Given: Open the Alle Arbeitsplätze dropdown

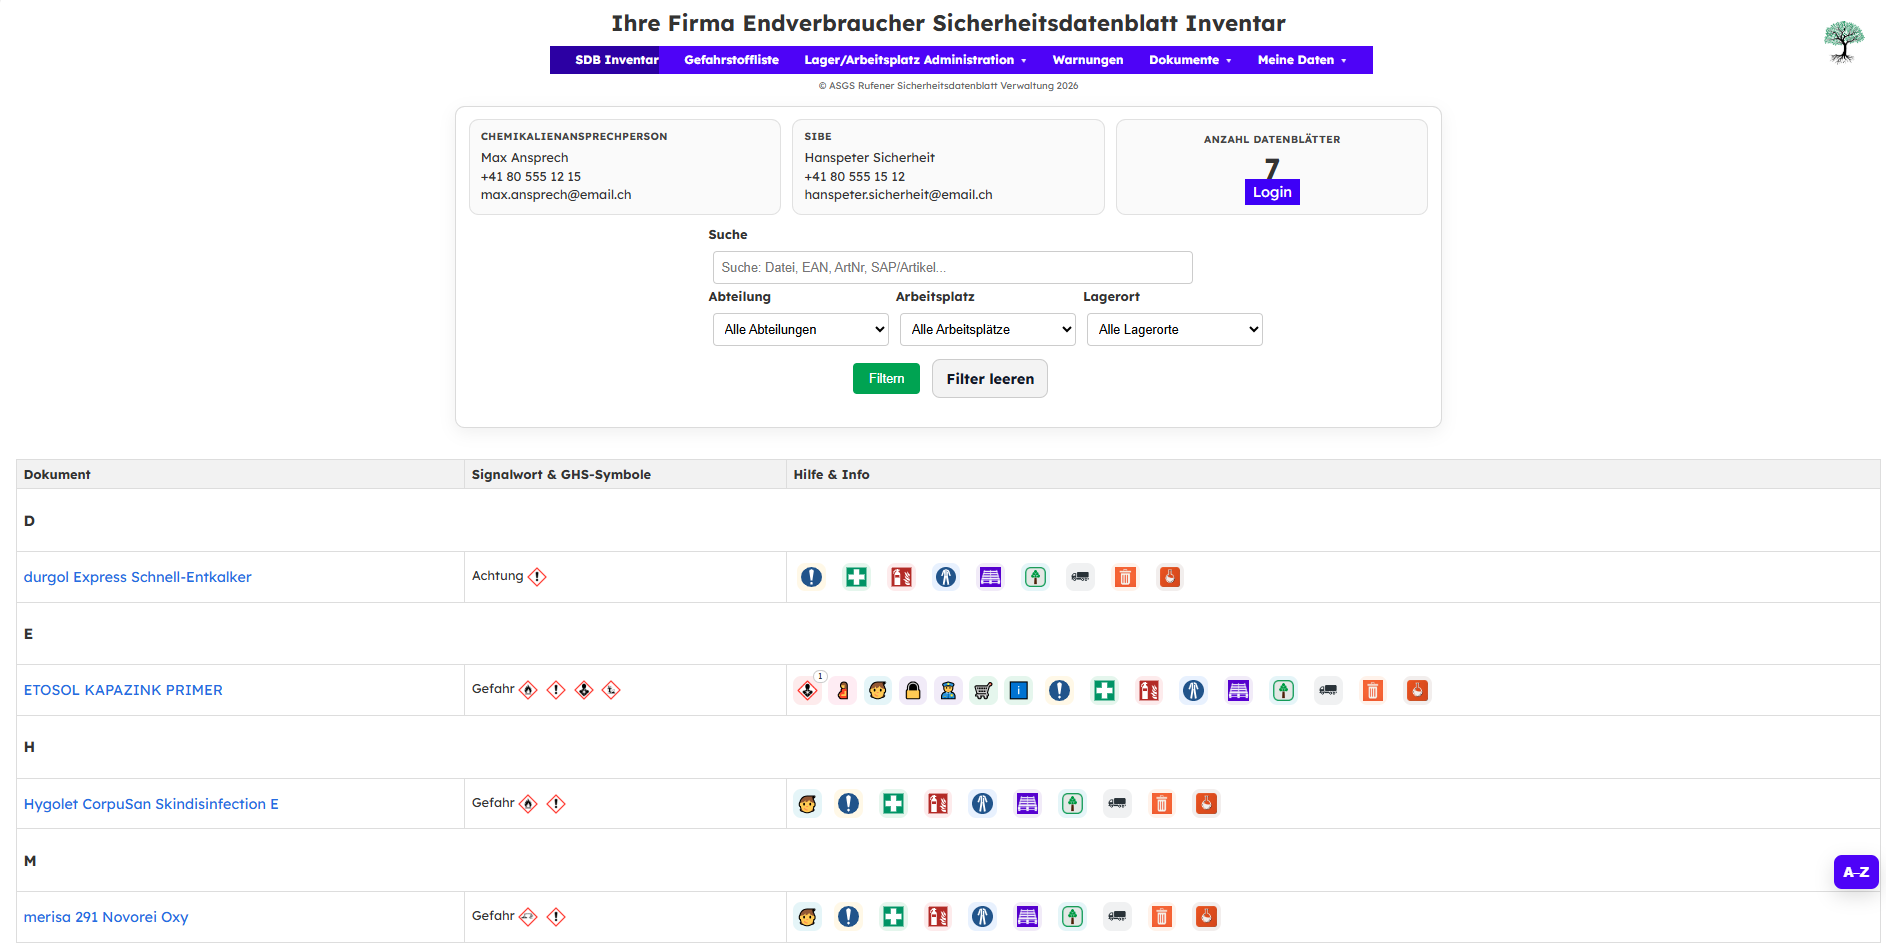Looking at the screenshot, I should pyautogui.click(x=988, y=330).
